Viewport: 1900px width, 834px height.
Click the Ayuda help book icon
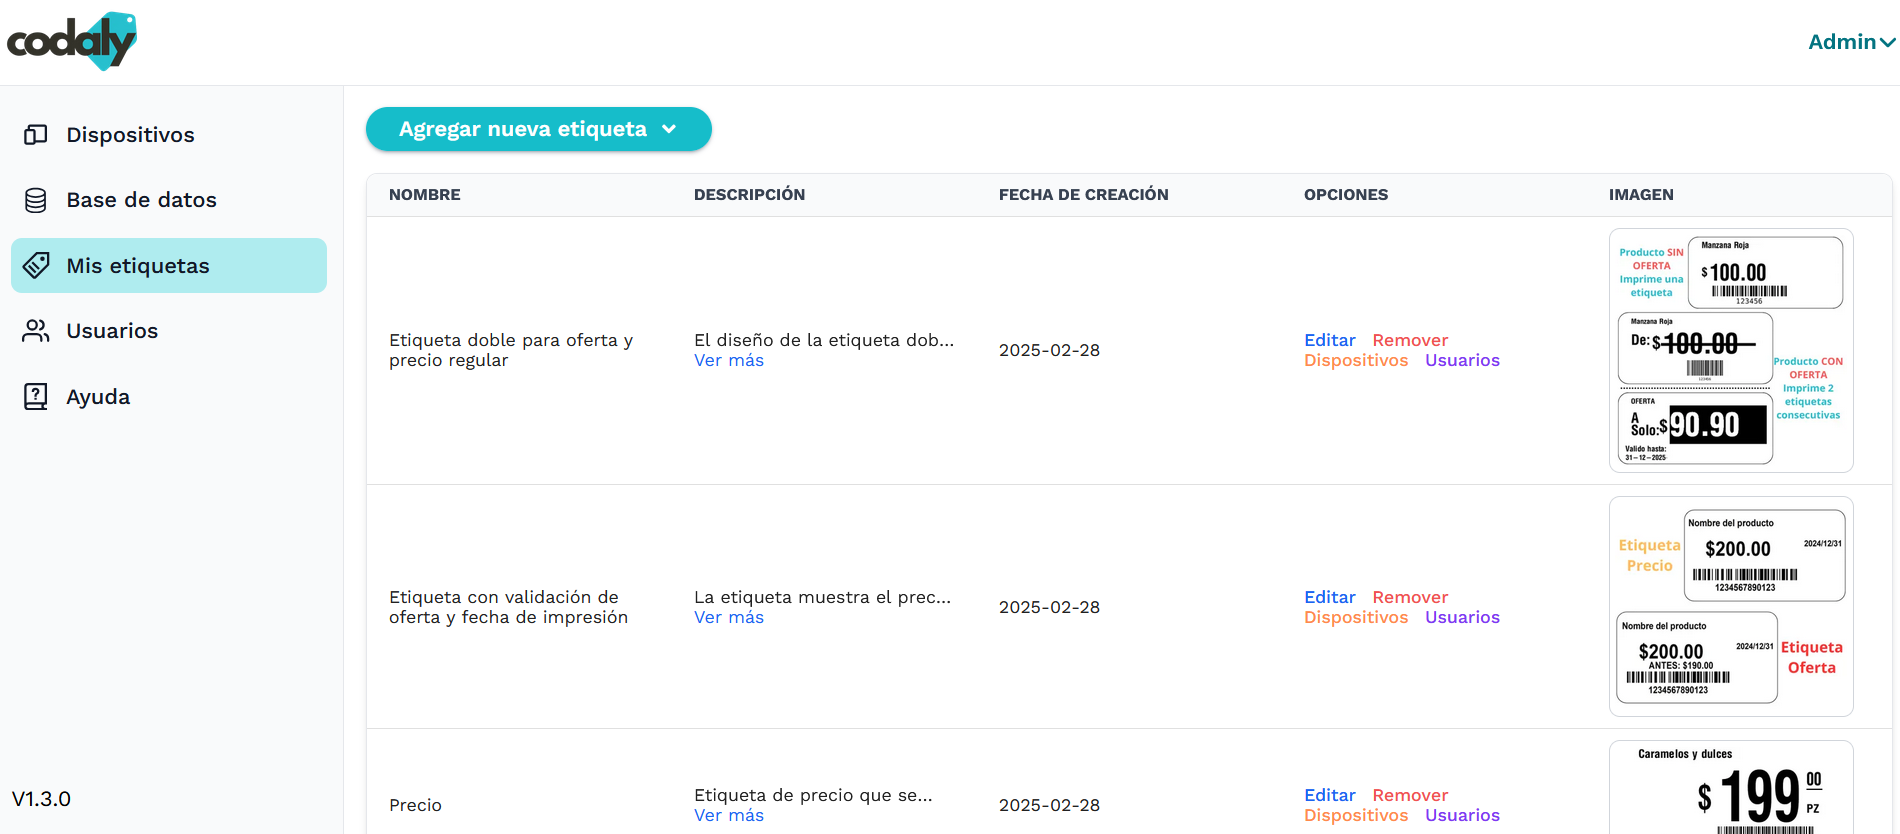point(36,397)
